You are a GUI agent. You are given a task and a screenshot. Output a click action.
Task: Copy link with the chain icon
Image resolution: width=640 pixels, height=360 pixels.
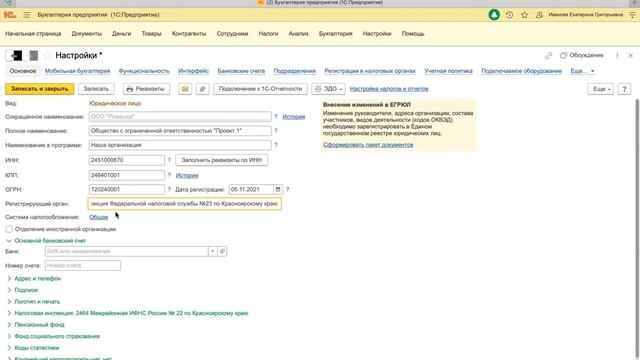coord(548,56)
